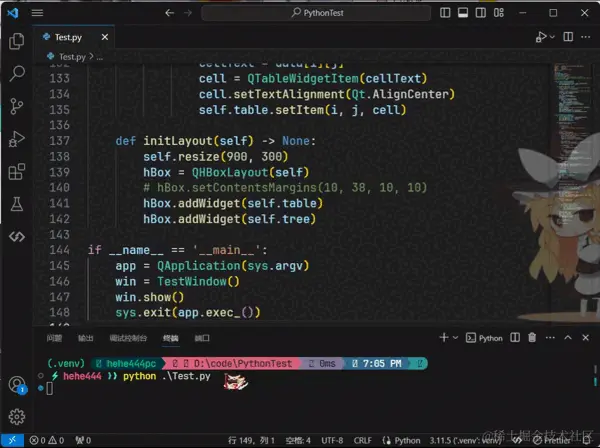Toggle the bottom panel layout icon
Viewport: 600px width, 448px height.
click(x=463, y=13)
